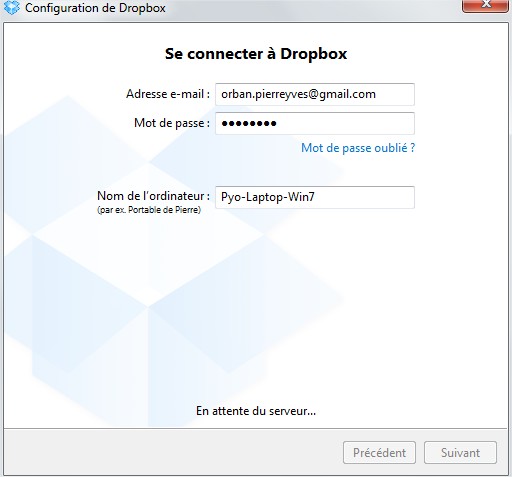Click the Dropbox logo in title bar
This screenshot has width=512, height=477.
tap(12, 8)
